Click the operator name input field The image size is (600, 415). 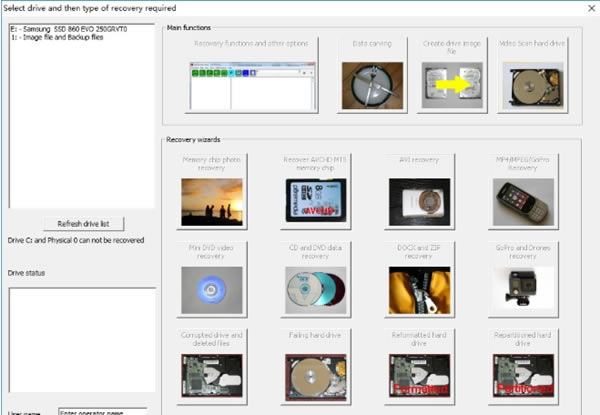point(103,412)
